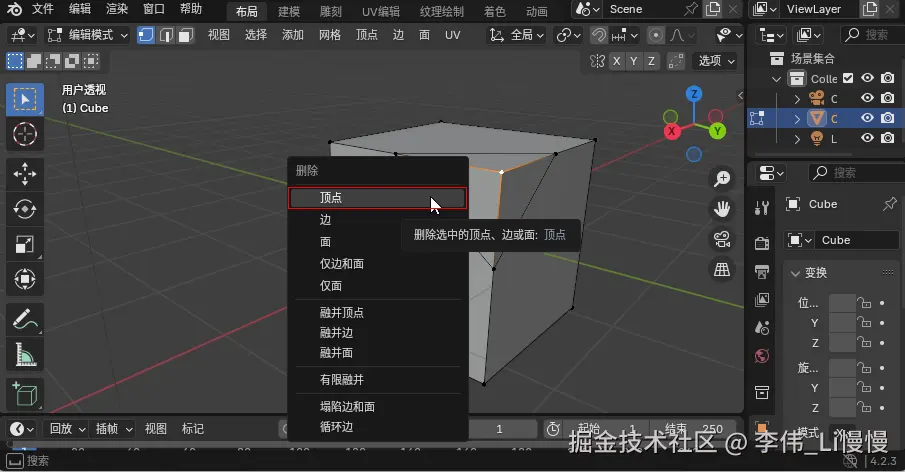This screenshot has height=472, width=905.
Task: Switch to edge select mode
Action: coord(166,35)
